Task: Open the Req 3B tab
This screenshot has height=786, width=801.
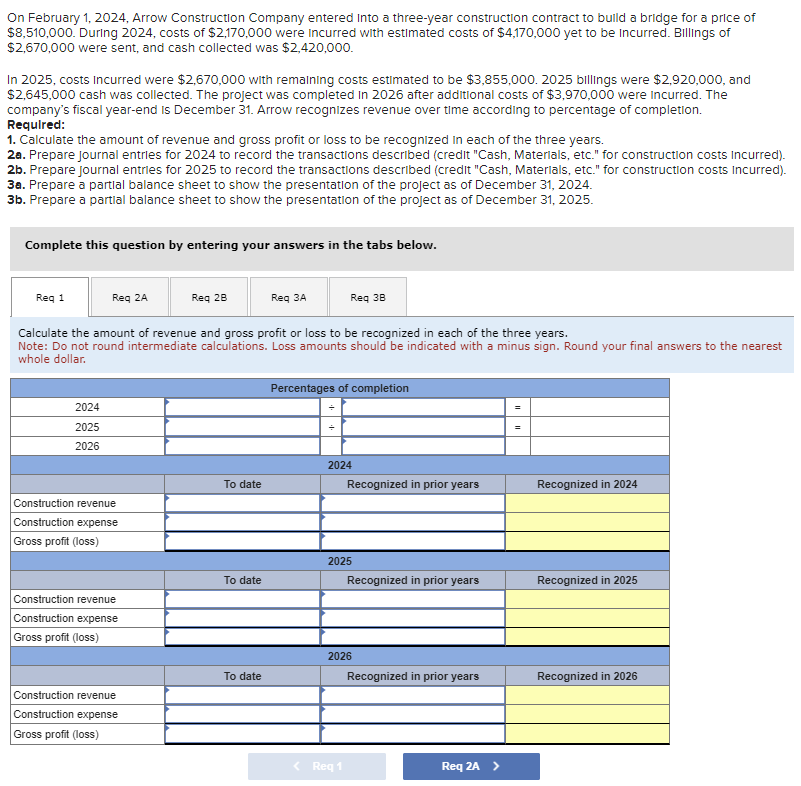Action: pos(368,297)
